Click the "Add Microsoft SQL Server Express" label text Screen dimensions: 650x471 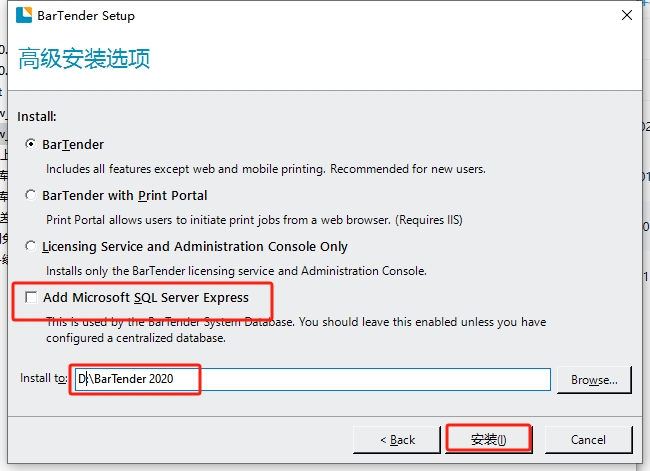pos(146,298)
